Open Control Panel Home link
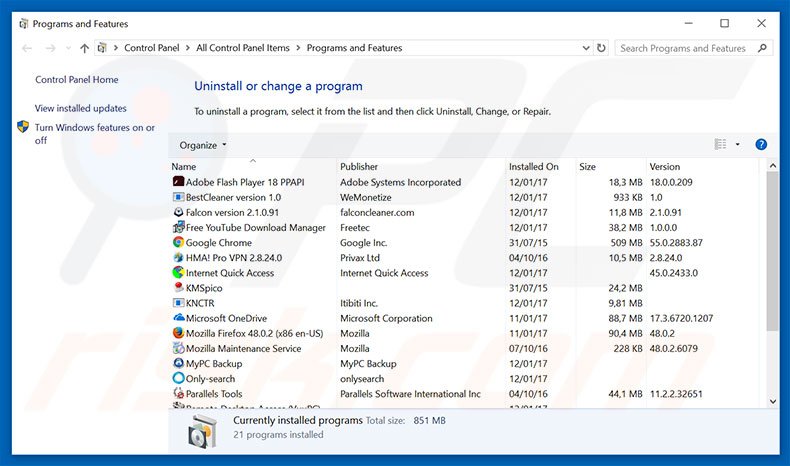 pyautogui.click(x=77, y=80)
